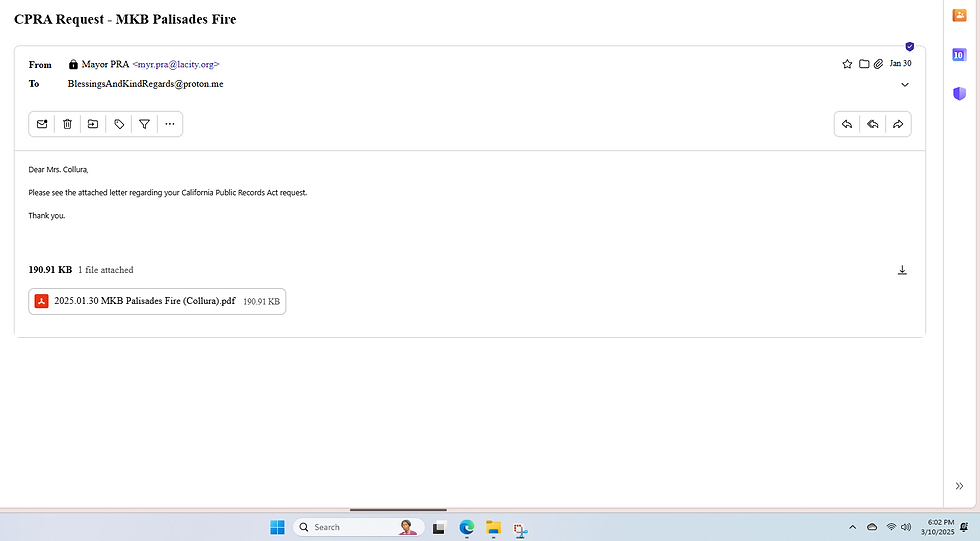Collapse side panel double chevron

(x=959, y=486)
